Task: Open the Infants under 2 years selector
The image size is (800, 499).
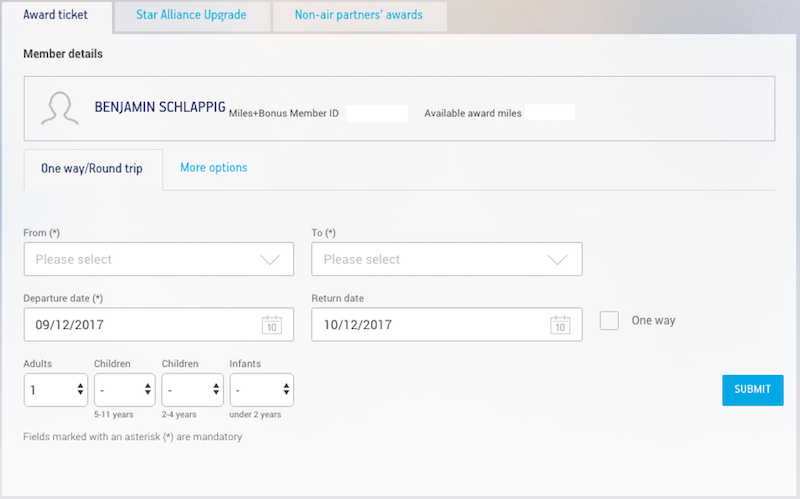Action: tap(262, 390)
